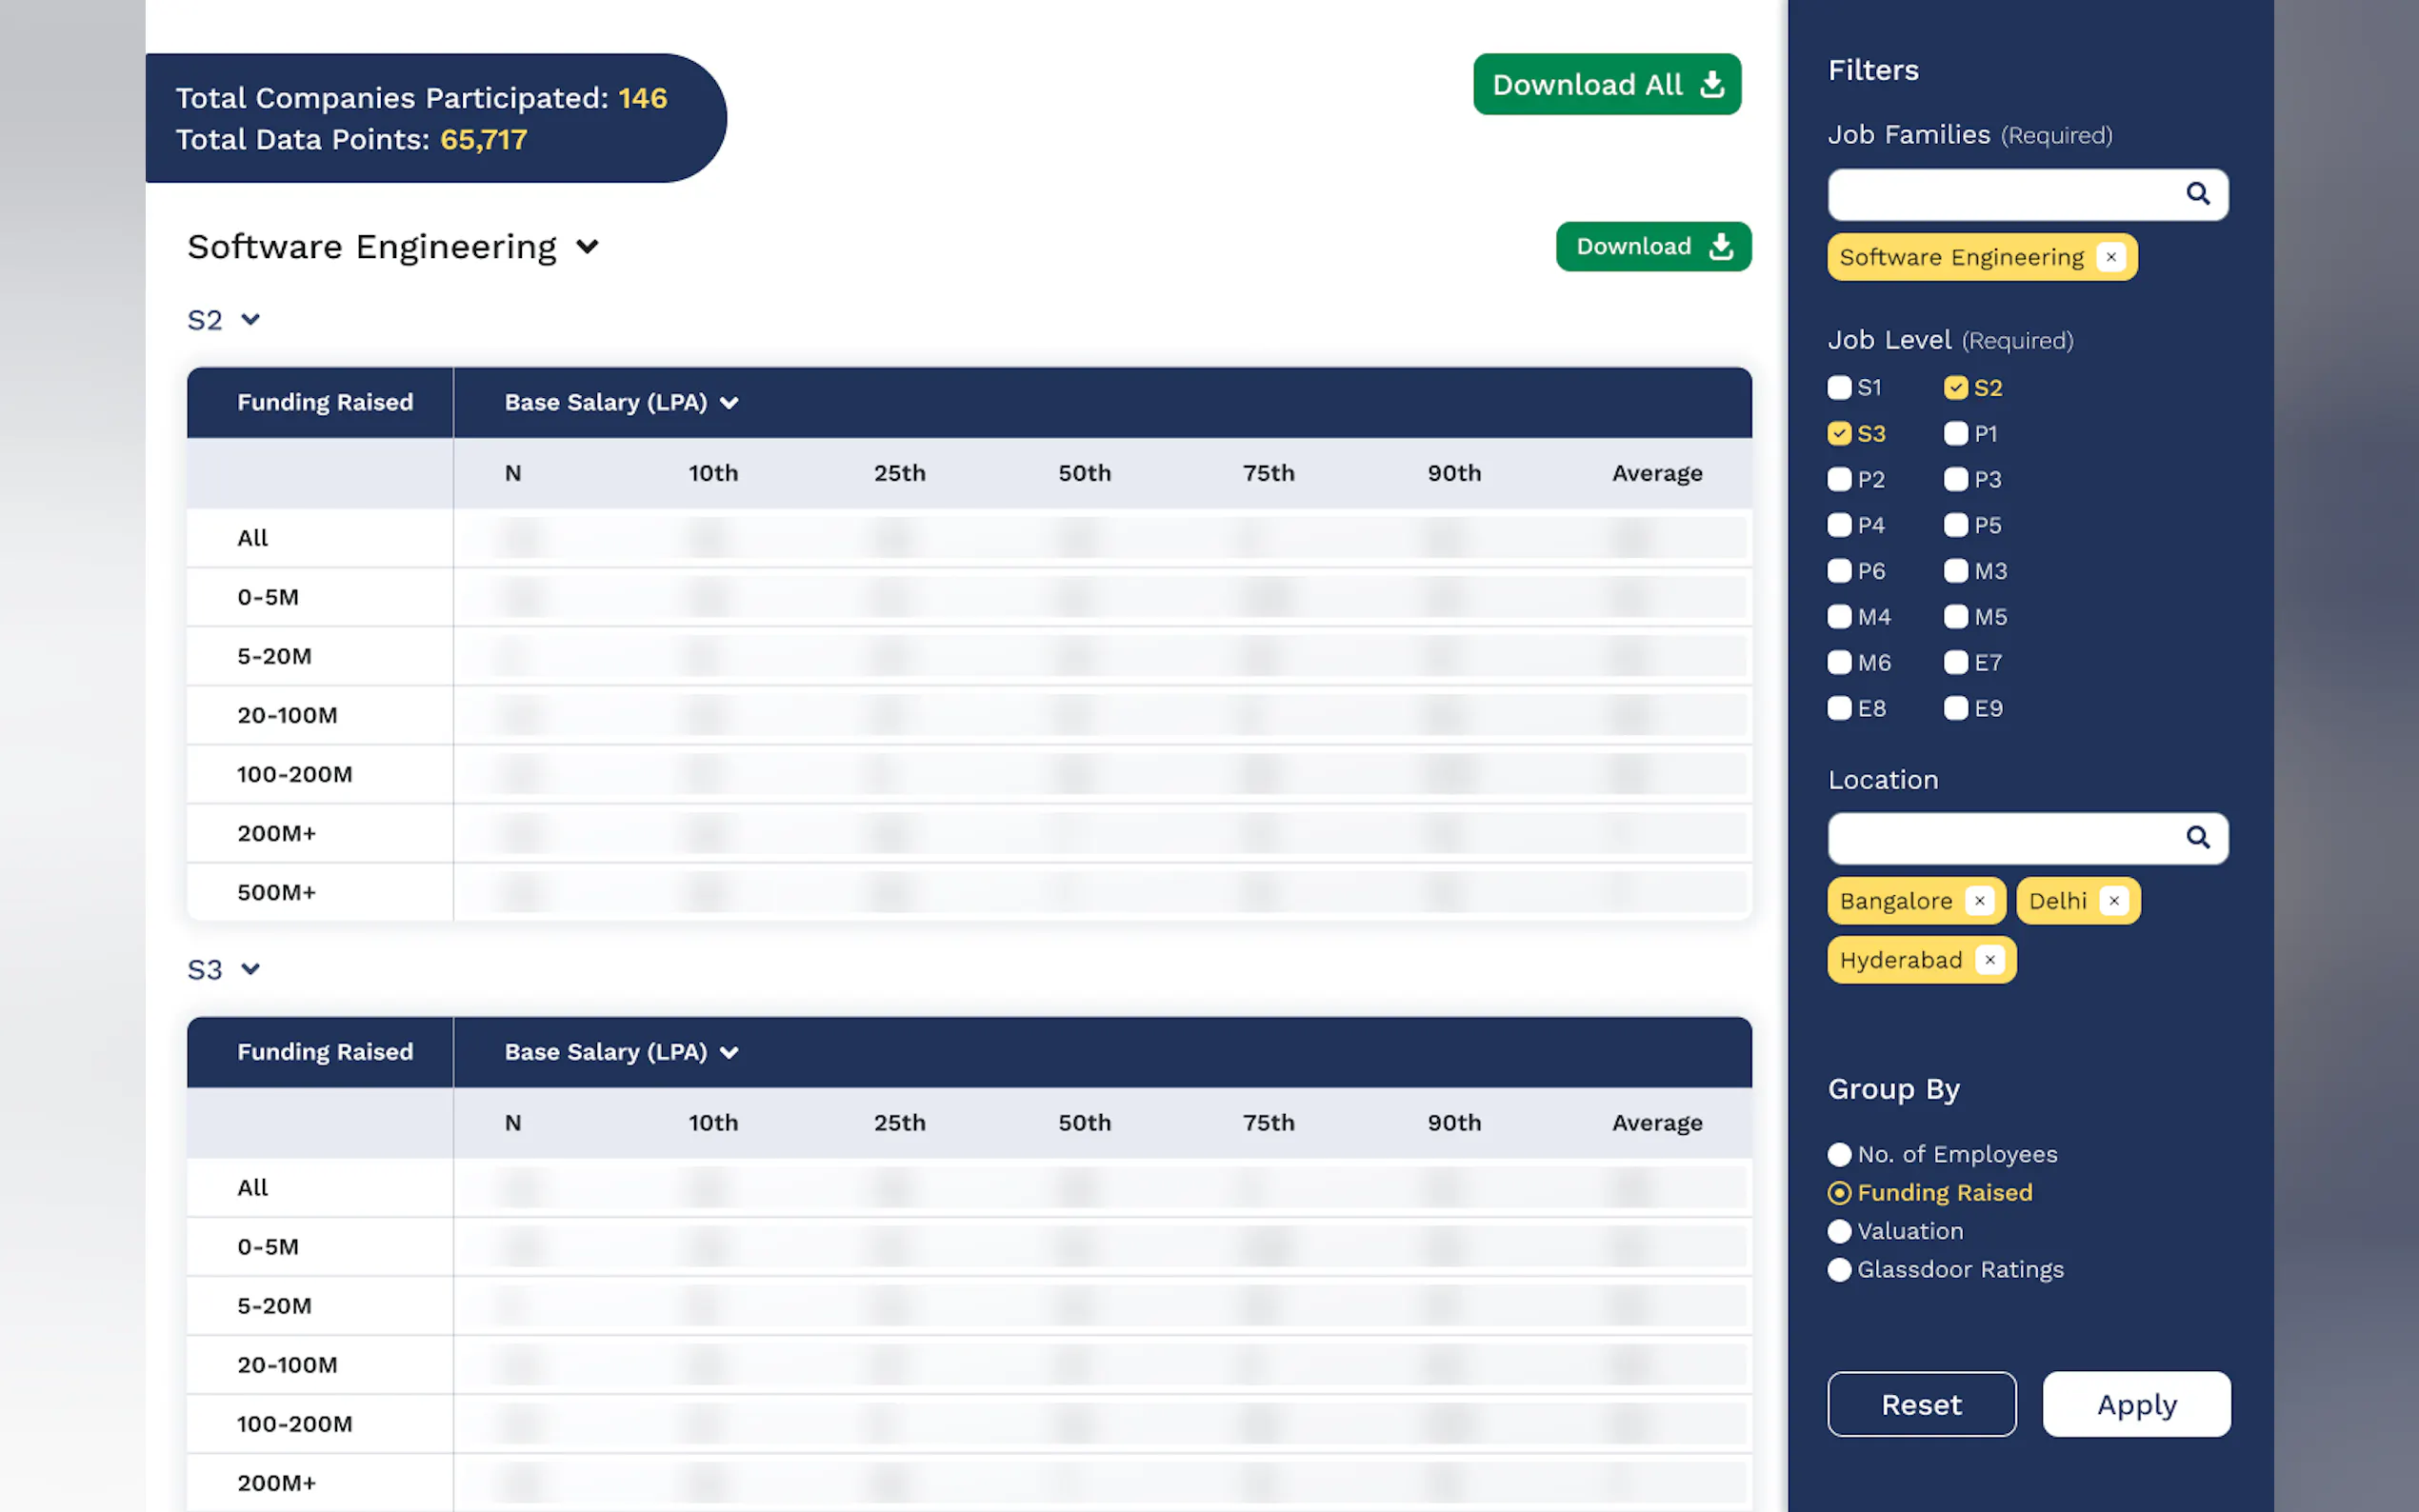Image resolution: width=2419 pixels, height=1512 pixels.
Task: Enable the P1 job level checkbox
Action: pyautogui.click(x=1955, y=434)
